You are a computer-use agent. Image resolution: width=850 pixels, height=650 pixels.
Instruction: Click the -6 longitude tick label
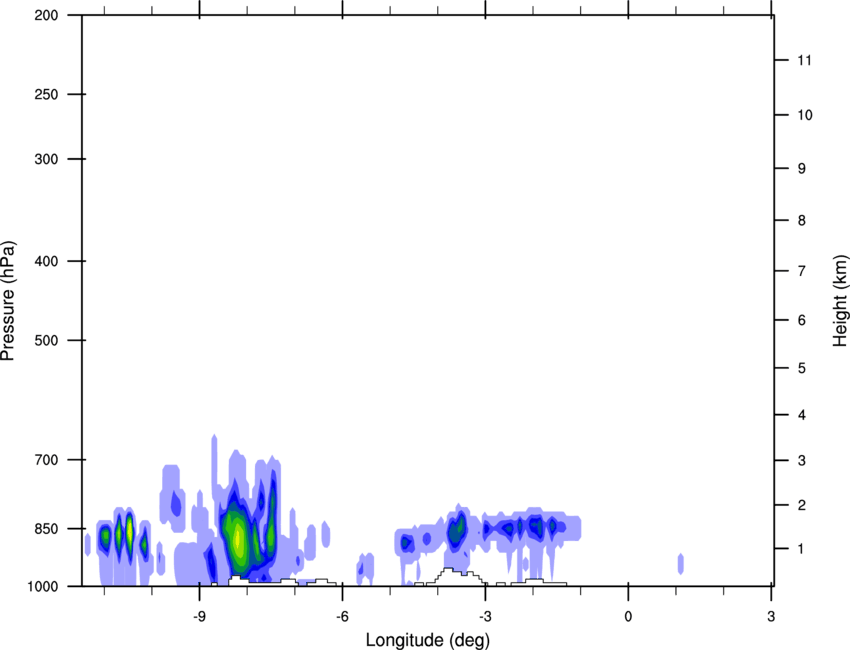point(342,617)
